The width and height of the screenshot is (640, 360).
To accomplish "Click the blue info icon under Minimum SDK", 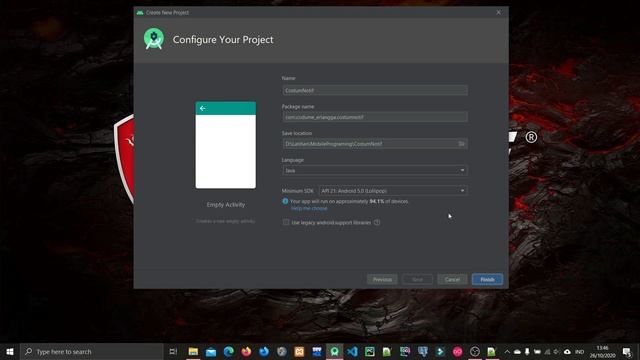I will pyautogui.click(x=285, y=201).
